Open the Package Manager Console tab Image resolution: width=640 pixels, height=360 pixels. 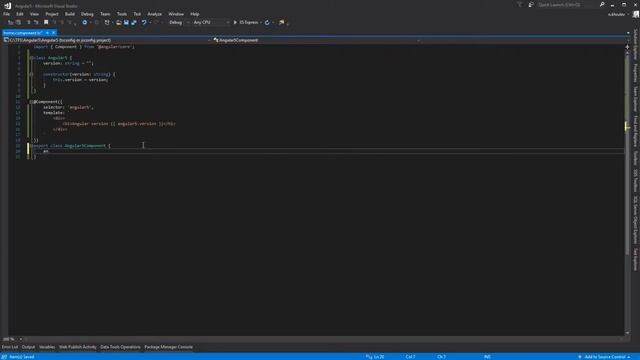pos(169,347)
